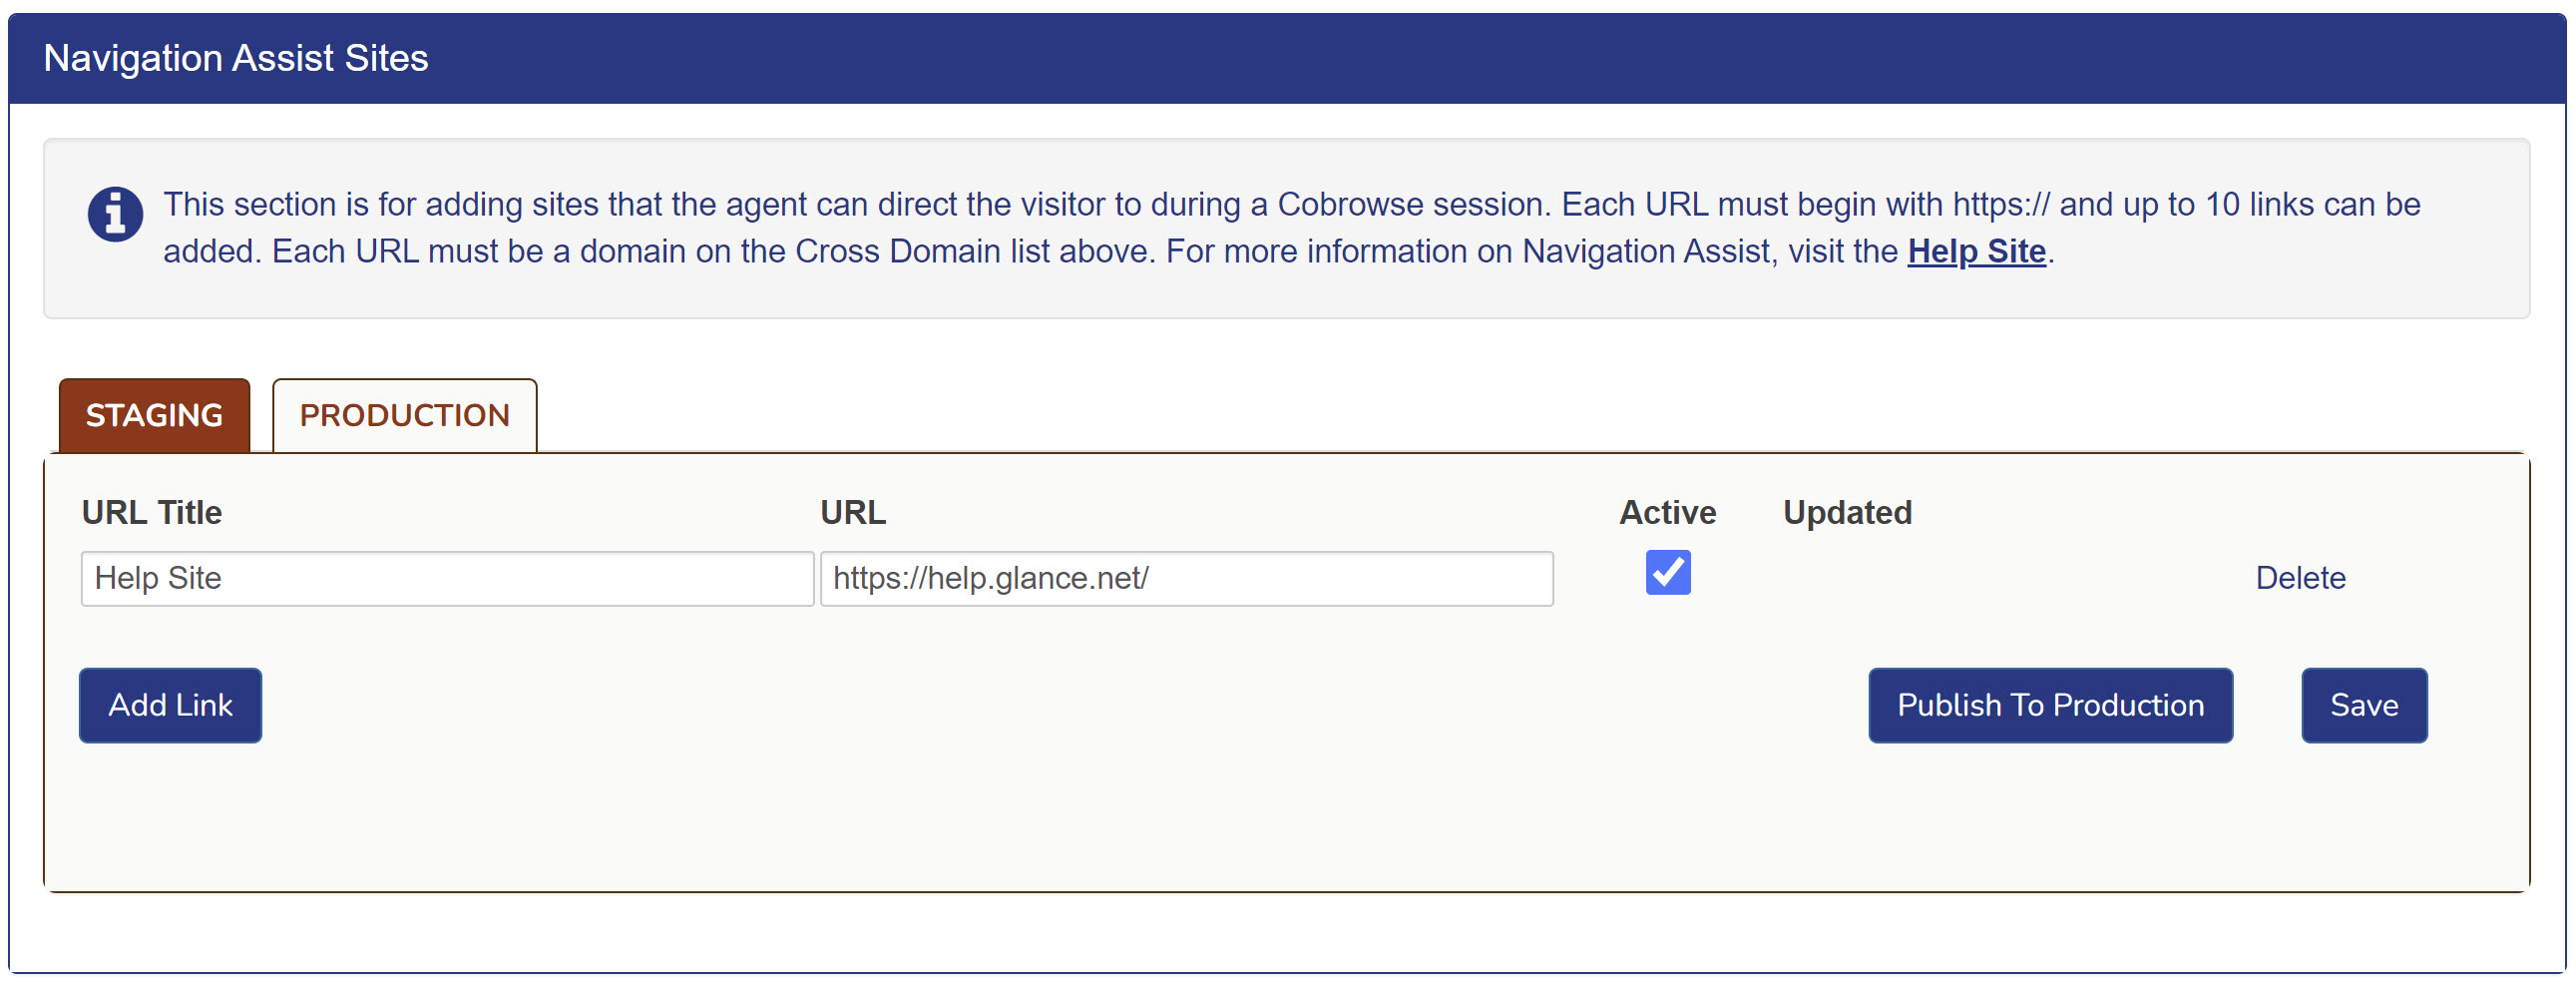This screenshot has width=2576, height=986.
Task: Focus the URL field with https://help.glance.net/
Action: [1185, 578]
